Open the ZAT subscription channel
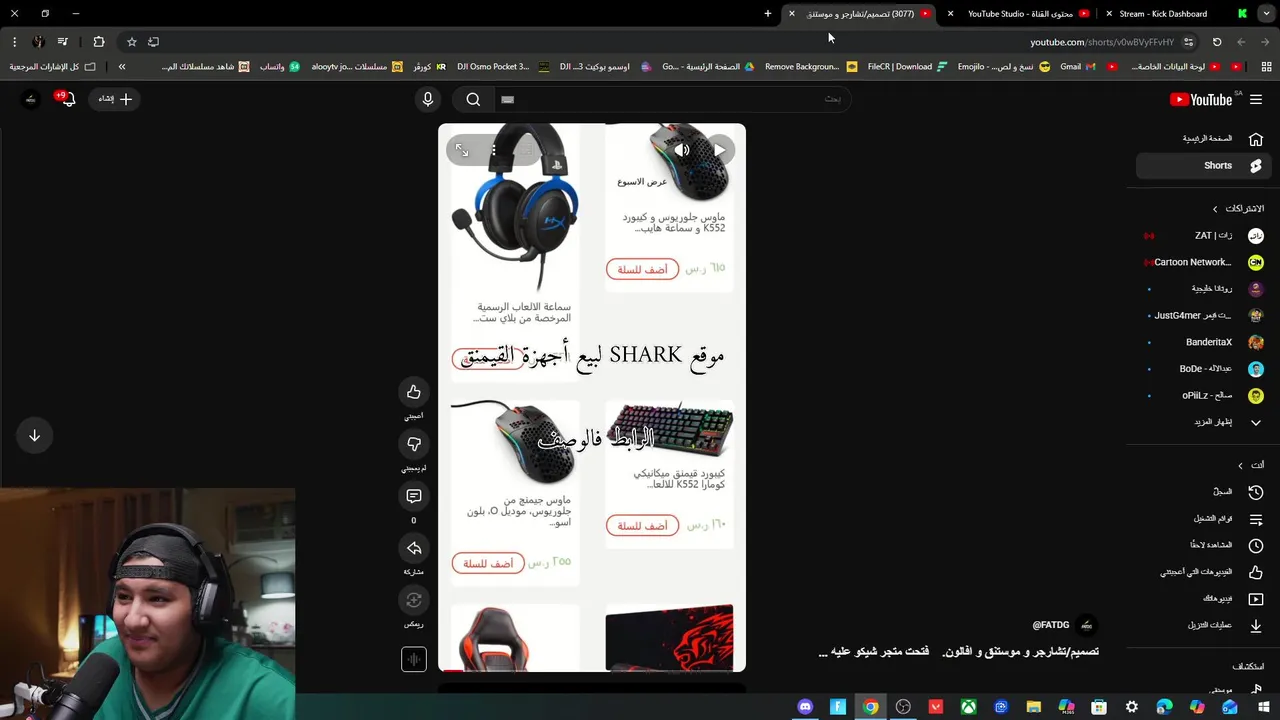The width and height of the screenshot is (1280, 720). pyautogui.click(x=1204, y=236)
